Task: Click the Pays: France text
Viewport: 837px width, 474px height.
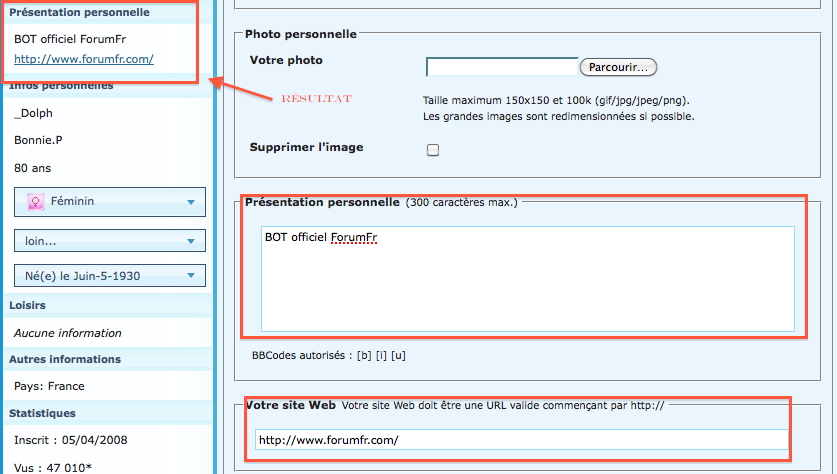Action: click(49, 386)
